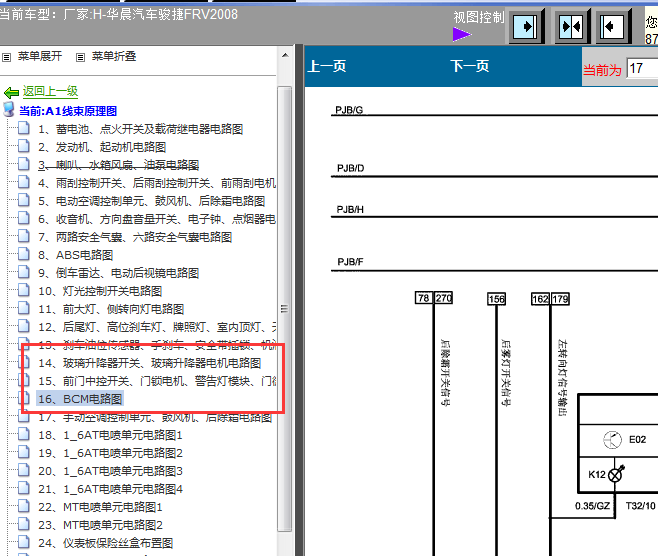Open 23、MT电喷单元电路图2

pyautogui.click(x=100, y=525)
